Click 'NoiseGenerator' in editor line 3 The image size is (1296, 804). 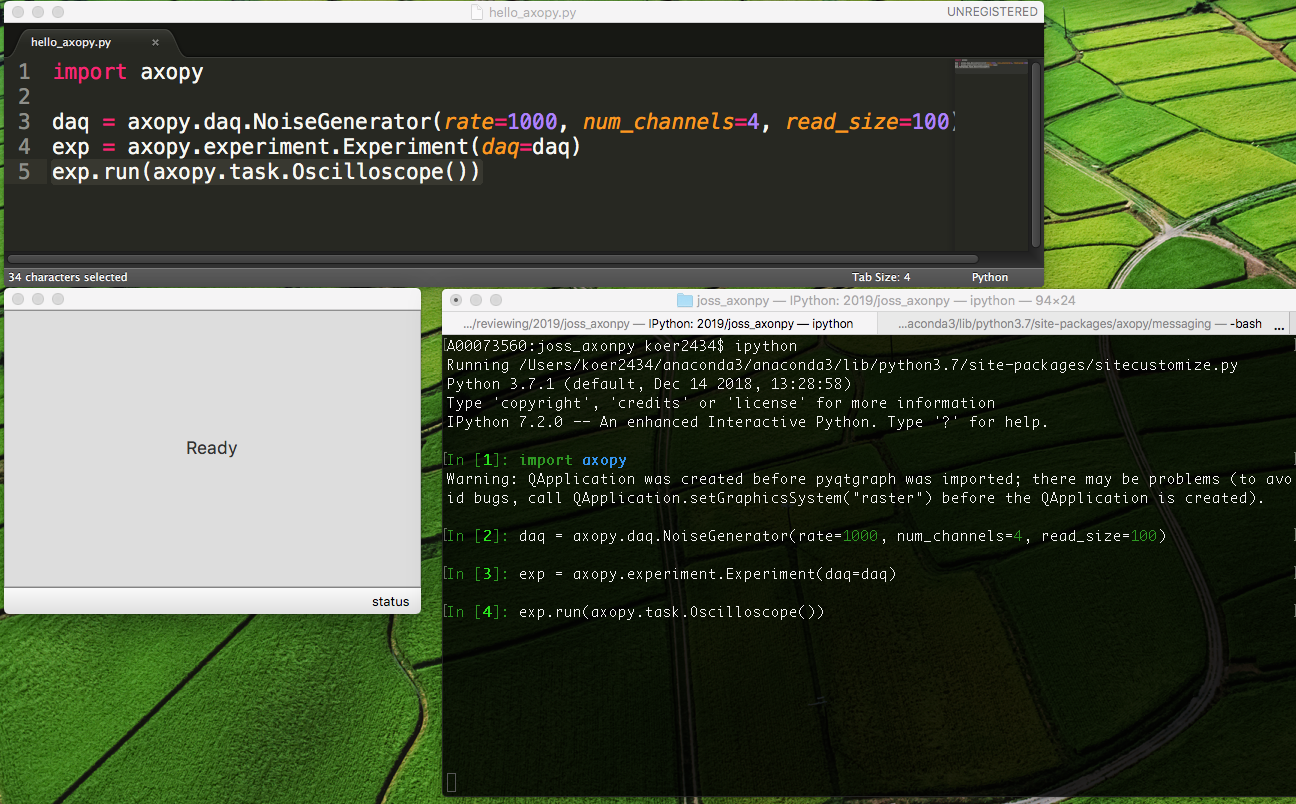(x=341, y=122)
